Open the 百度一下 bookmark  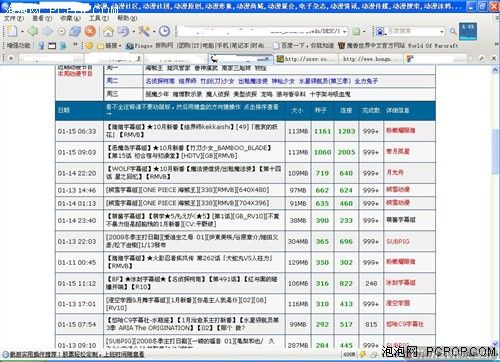coord(303,46)
